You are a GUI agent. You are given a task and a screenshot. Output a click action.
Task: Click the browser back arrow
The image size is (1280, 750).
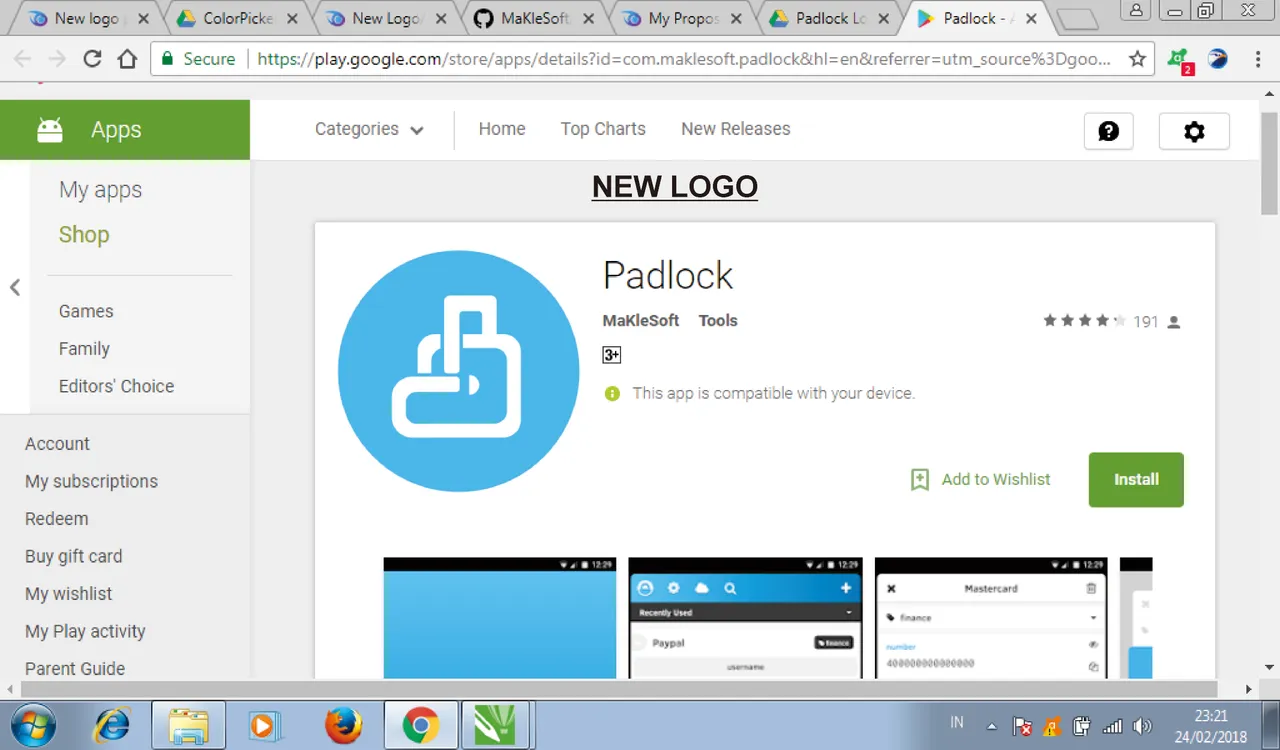(x=22, y=59)
